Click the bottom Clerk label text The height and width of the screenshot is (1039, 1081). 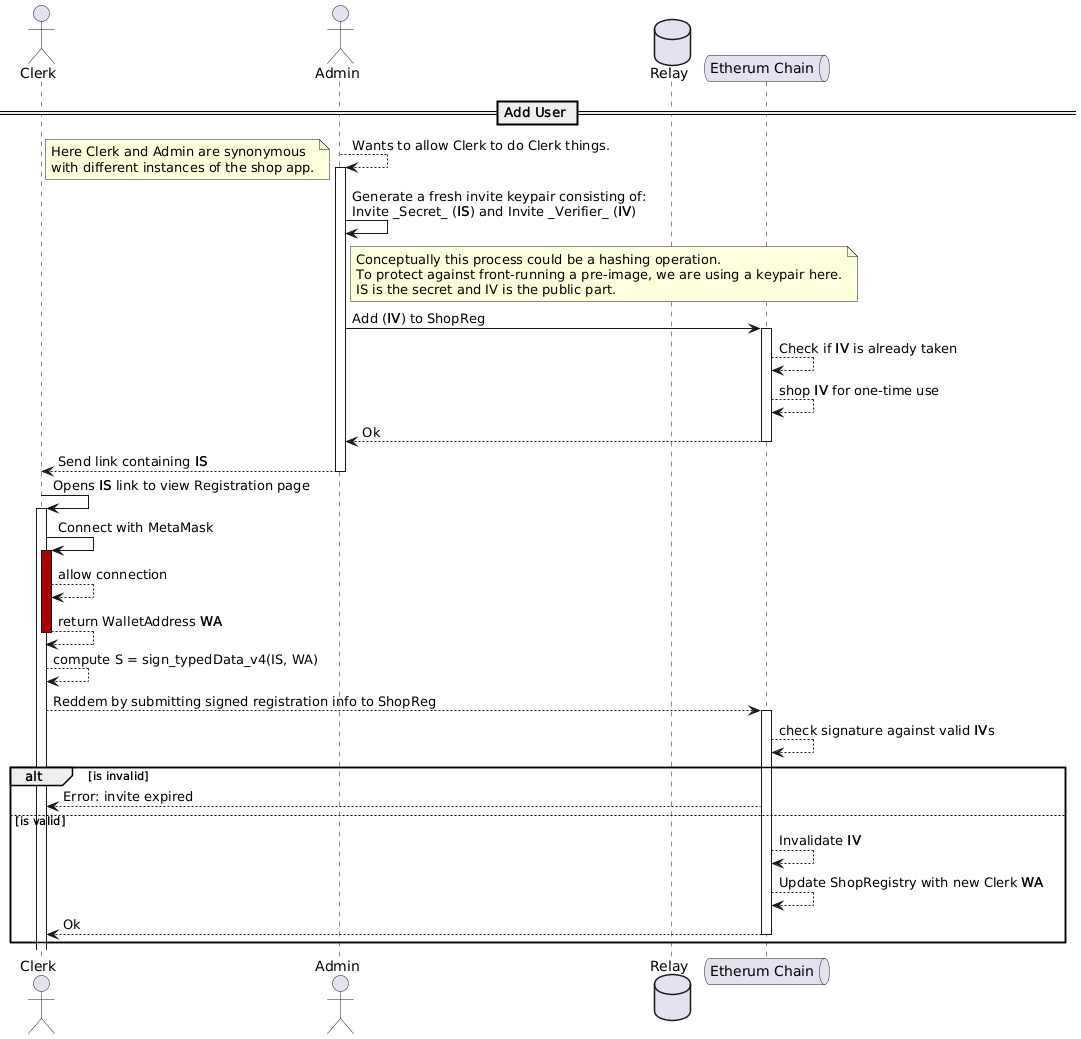[38, 966]
